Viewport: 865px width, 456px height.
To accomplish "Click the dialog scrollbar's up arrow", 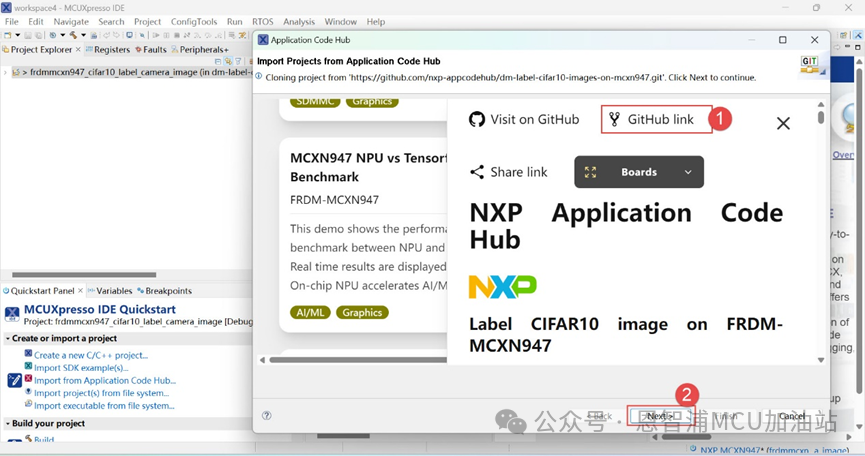I will [x=821, y=104].
